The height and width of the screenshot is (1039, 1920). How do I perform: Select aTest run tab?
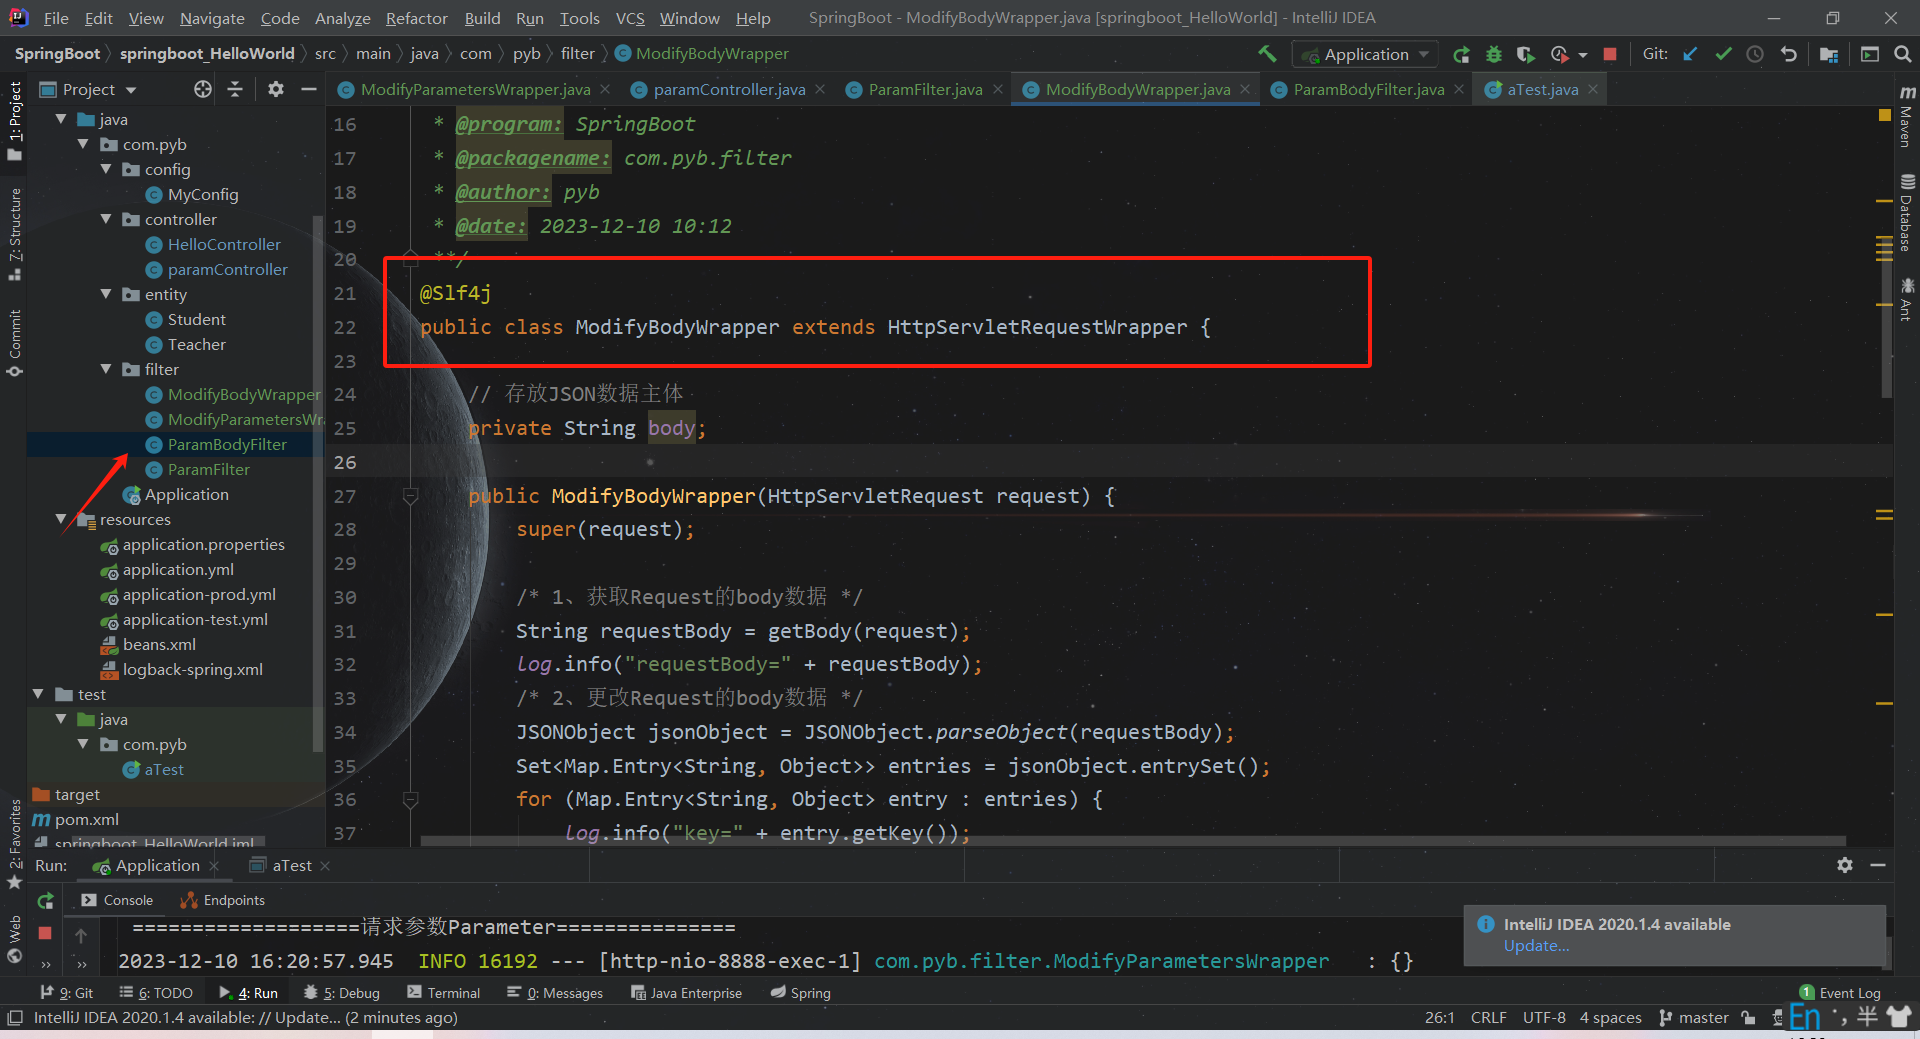(291, 865)
